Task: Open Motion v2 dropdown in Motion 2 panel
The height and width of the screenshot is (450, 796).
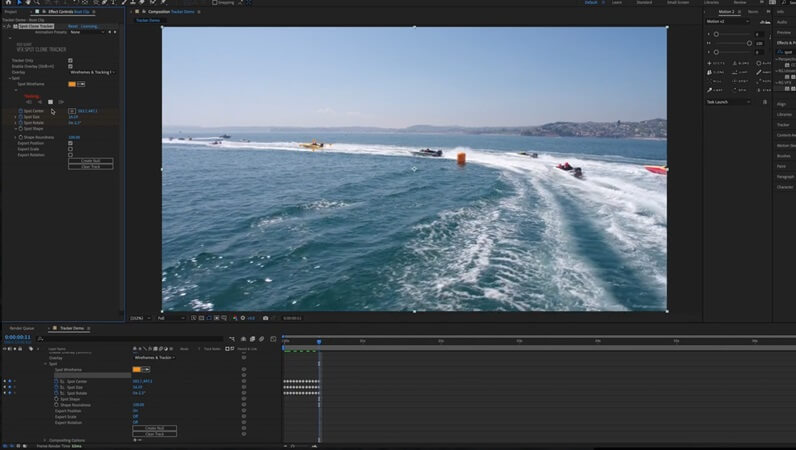Action: click(727, 21)
